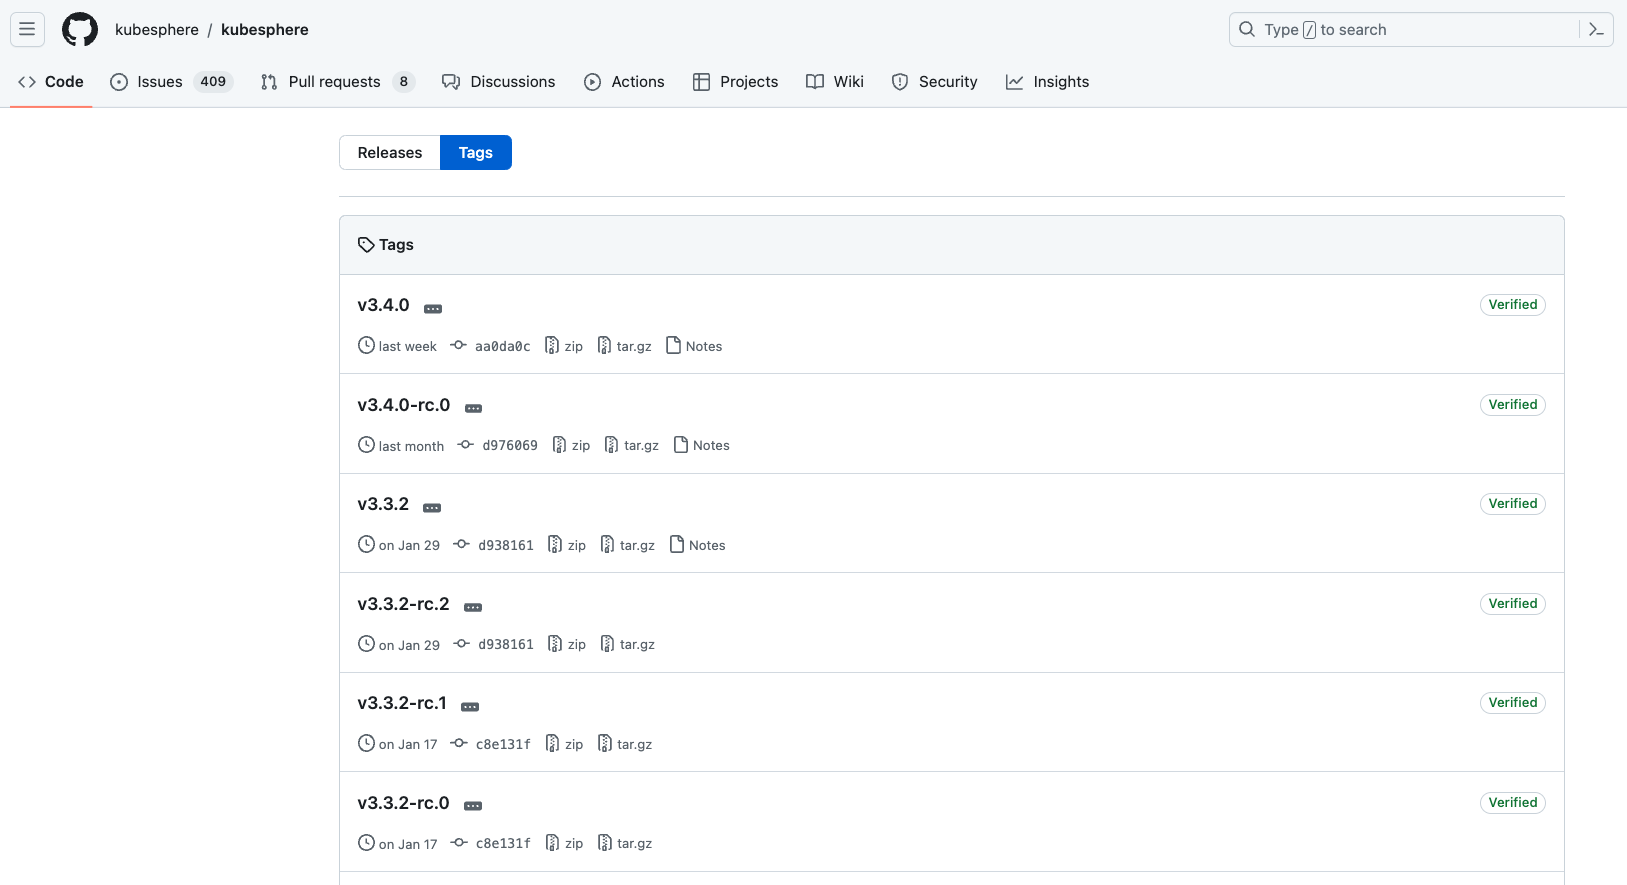The width and height of the screenshot is (1627, 885).
Task: Open the Code tab
Action: (x=51, y=82)
